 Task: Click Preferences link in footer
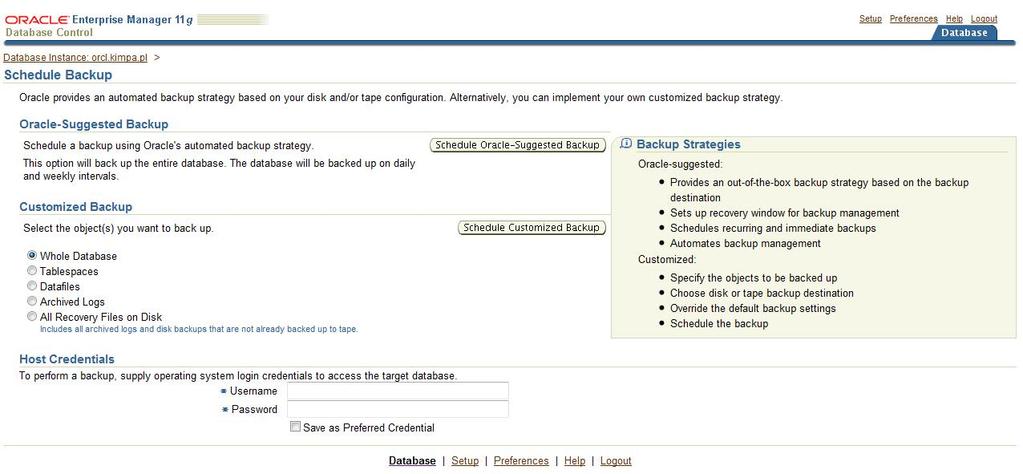coord(521,460)
